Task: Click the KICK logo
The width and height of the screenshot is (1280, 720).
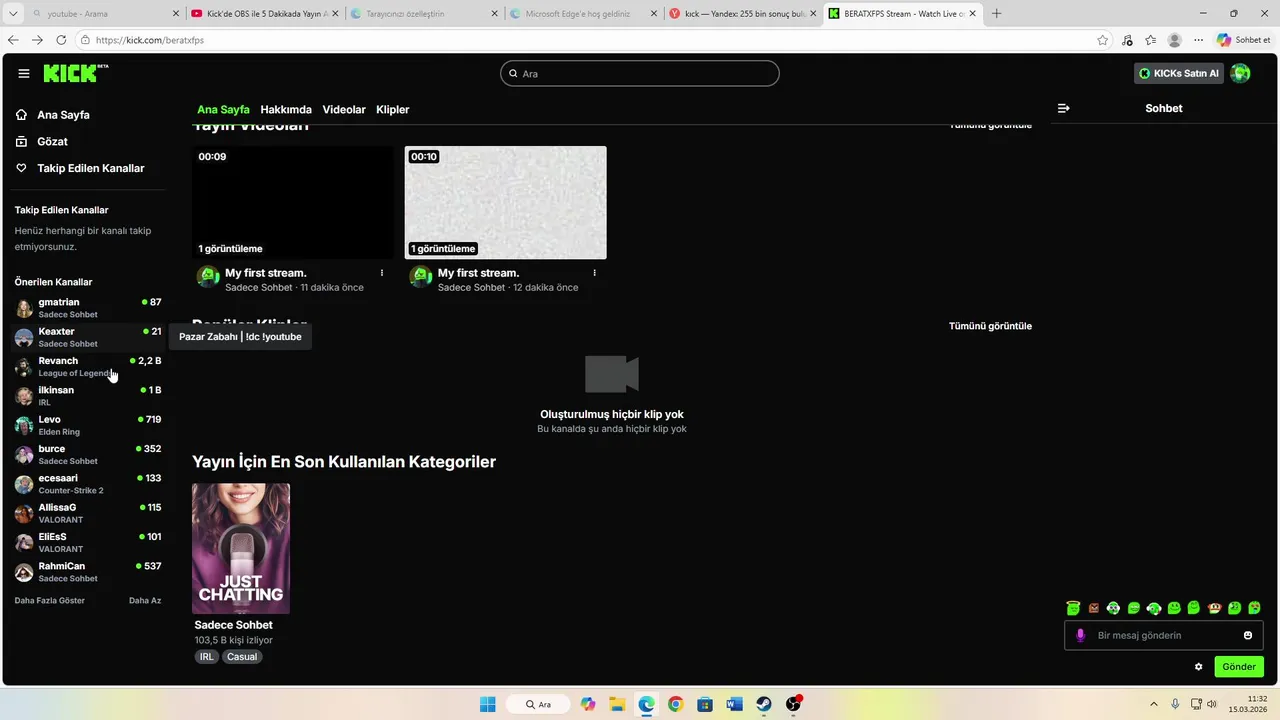Action: (x=75, y=73)
